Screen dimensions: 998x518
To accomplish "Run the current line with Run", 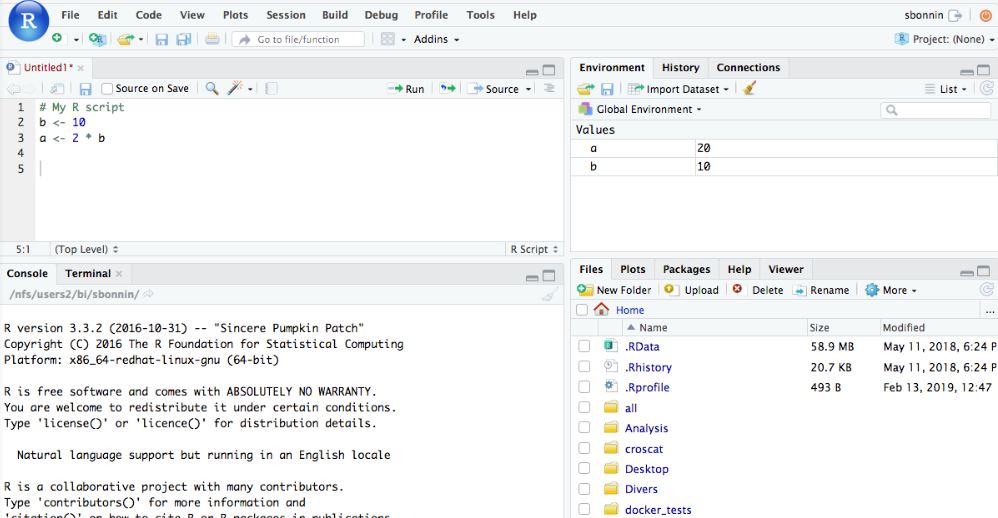I will tap(405, 89).
